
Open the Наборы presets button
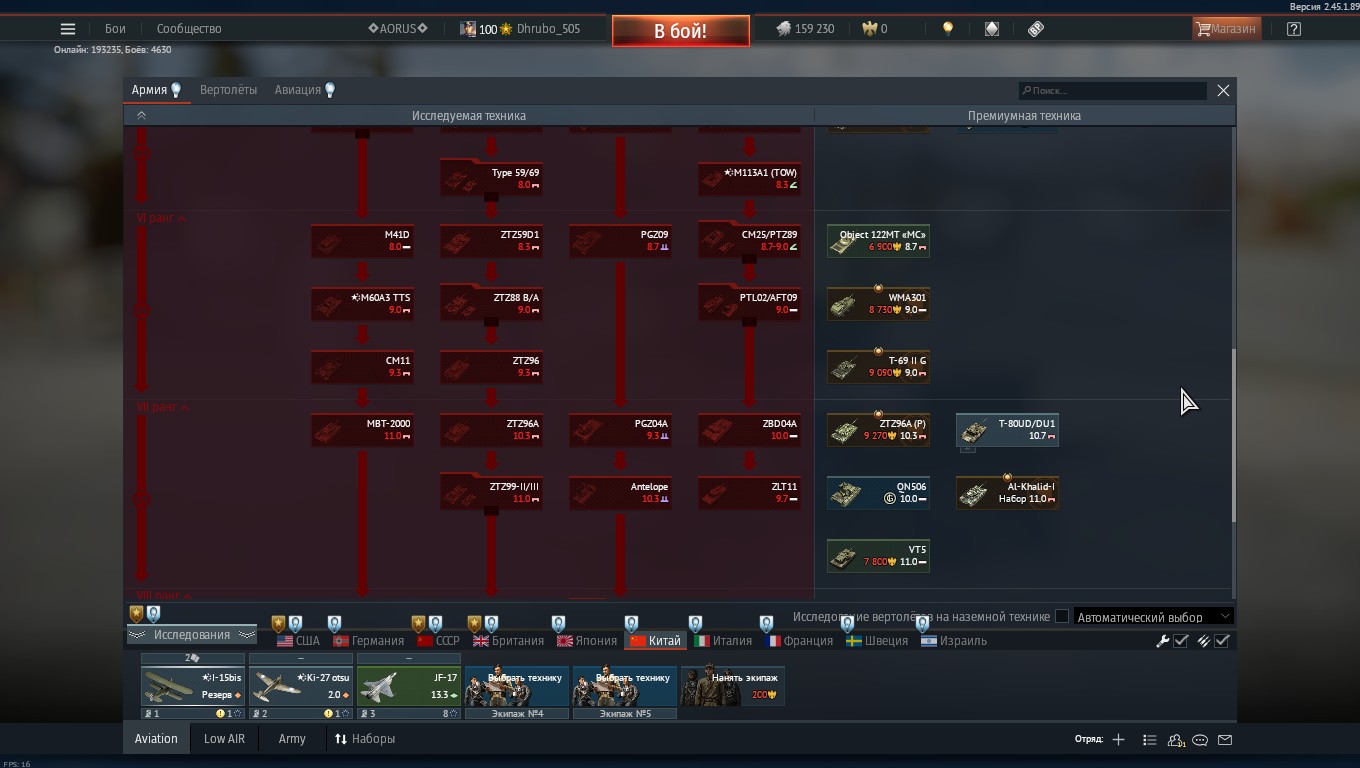tap(365, 740)
